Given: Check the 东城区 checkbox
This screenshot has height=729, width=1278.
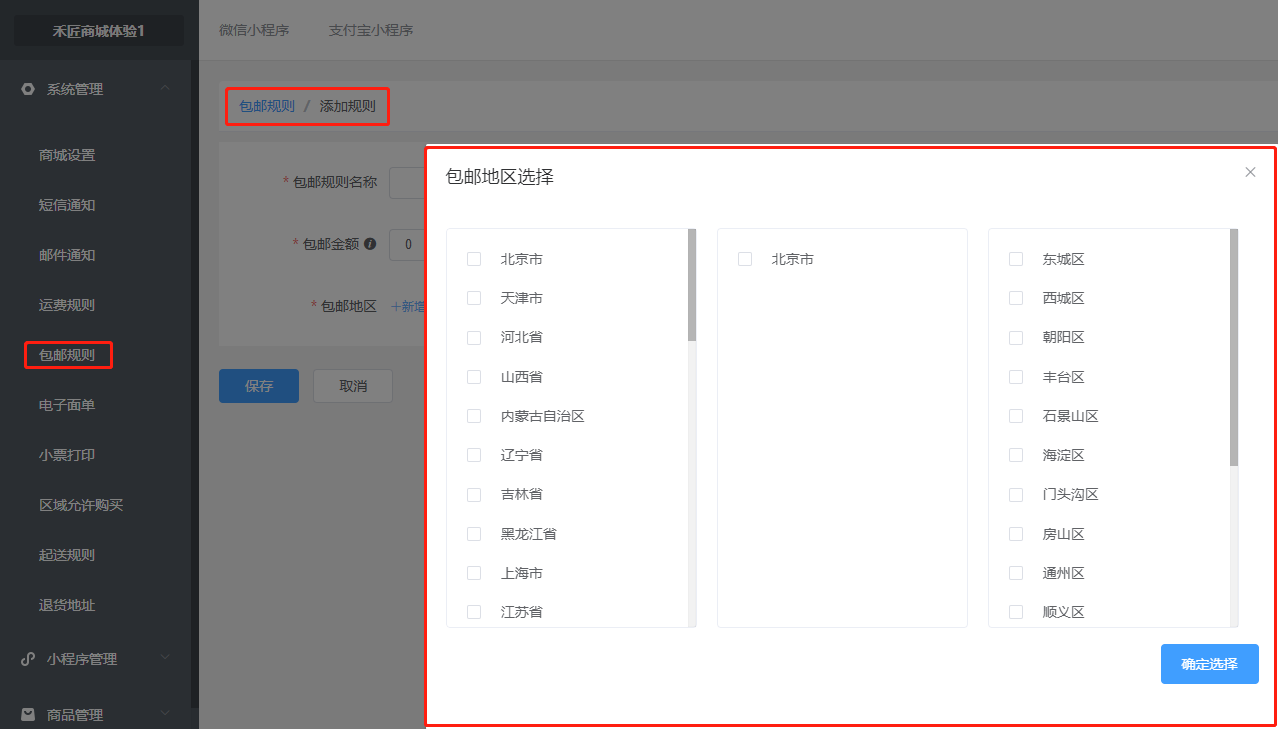Looking at the screenshot, I should [1016, 259].
